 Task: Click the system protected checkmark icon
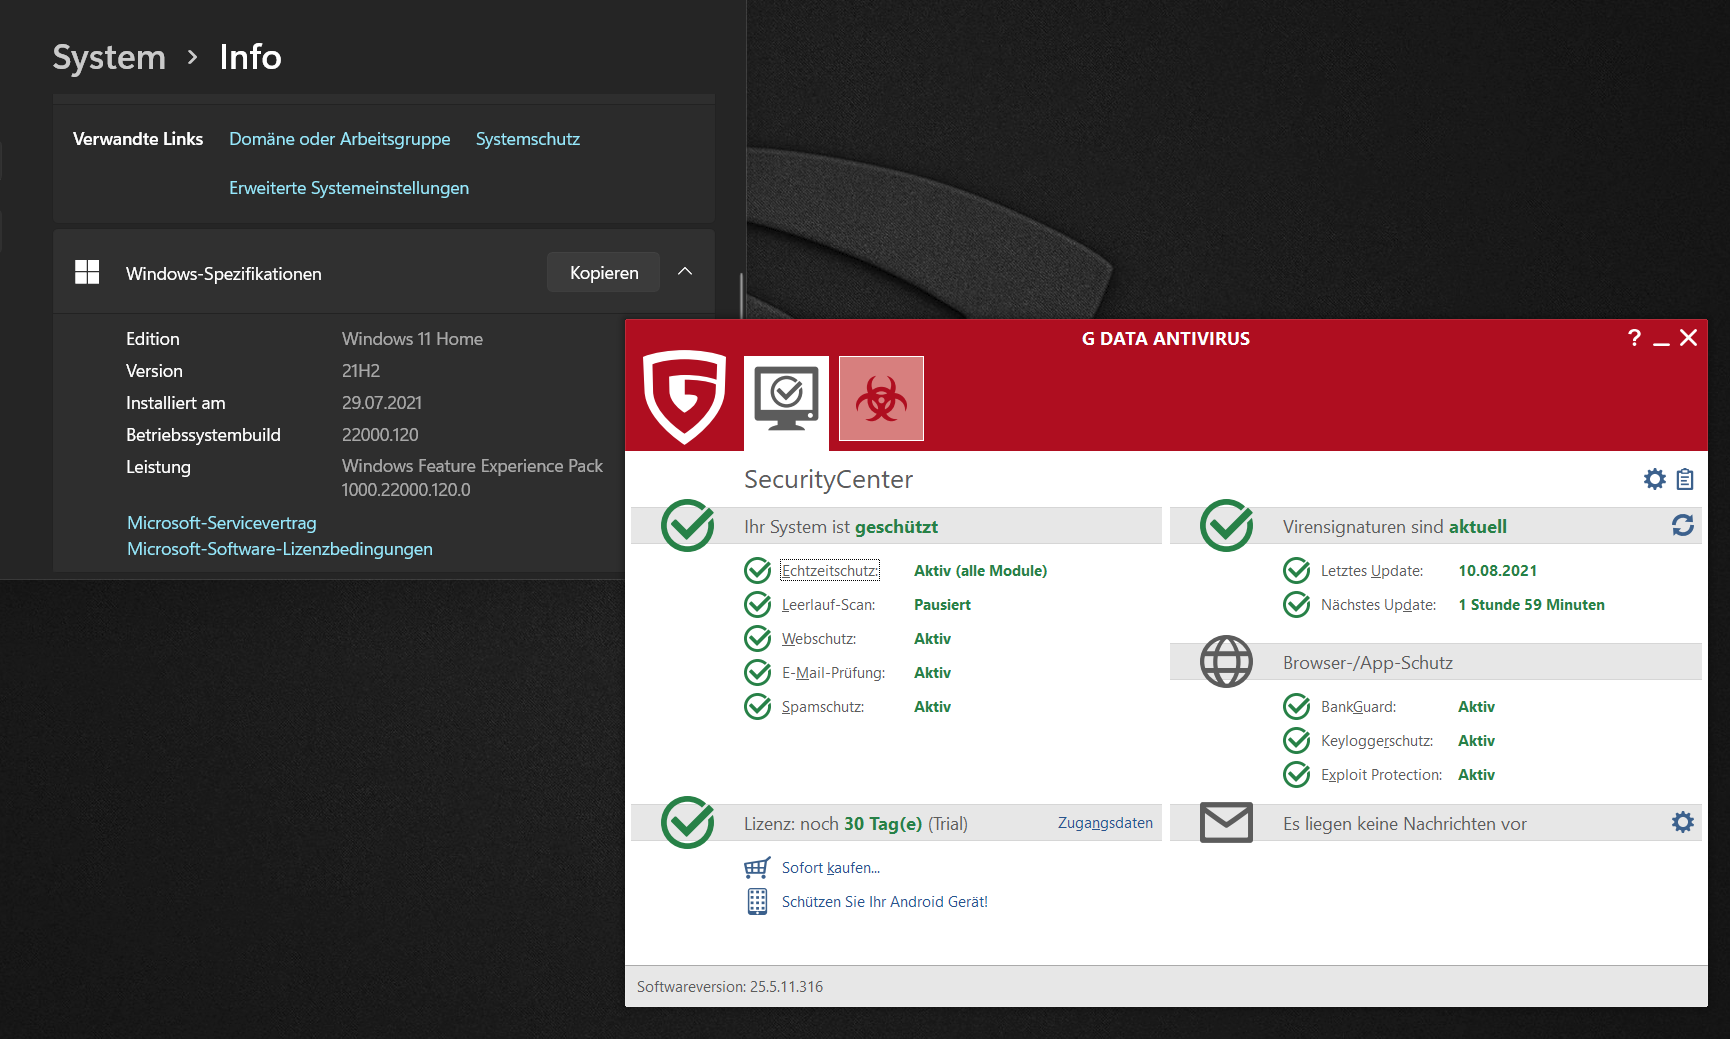coord(688,525)
